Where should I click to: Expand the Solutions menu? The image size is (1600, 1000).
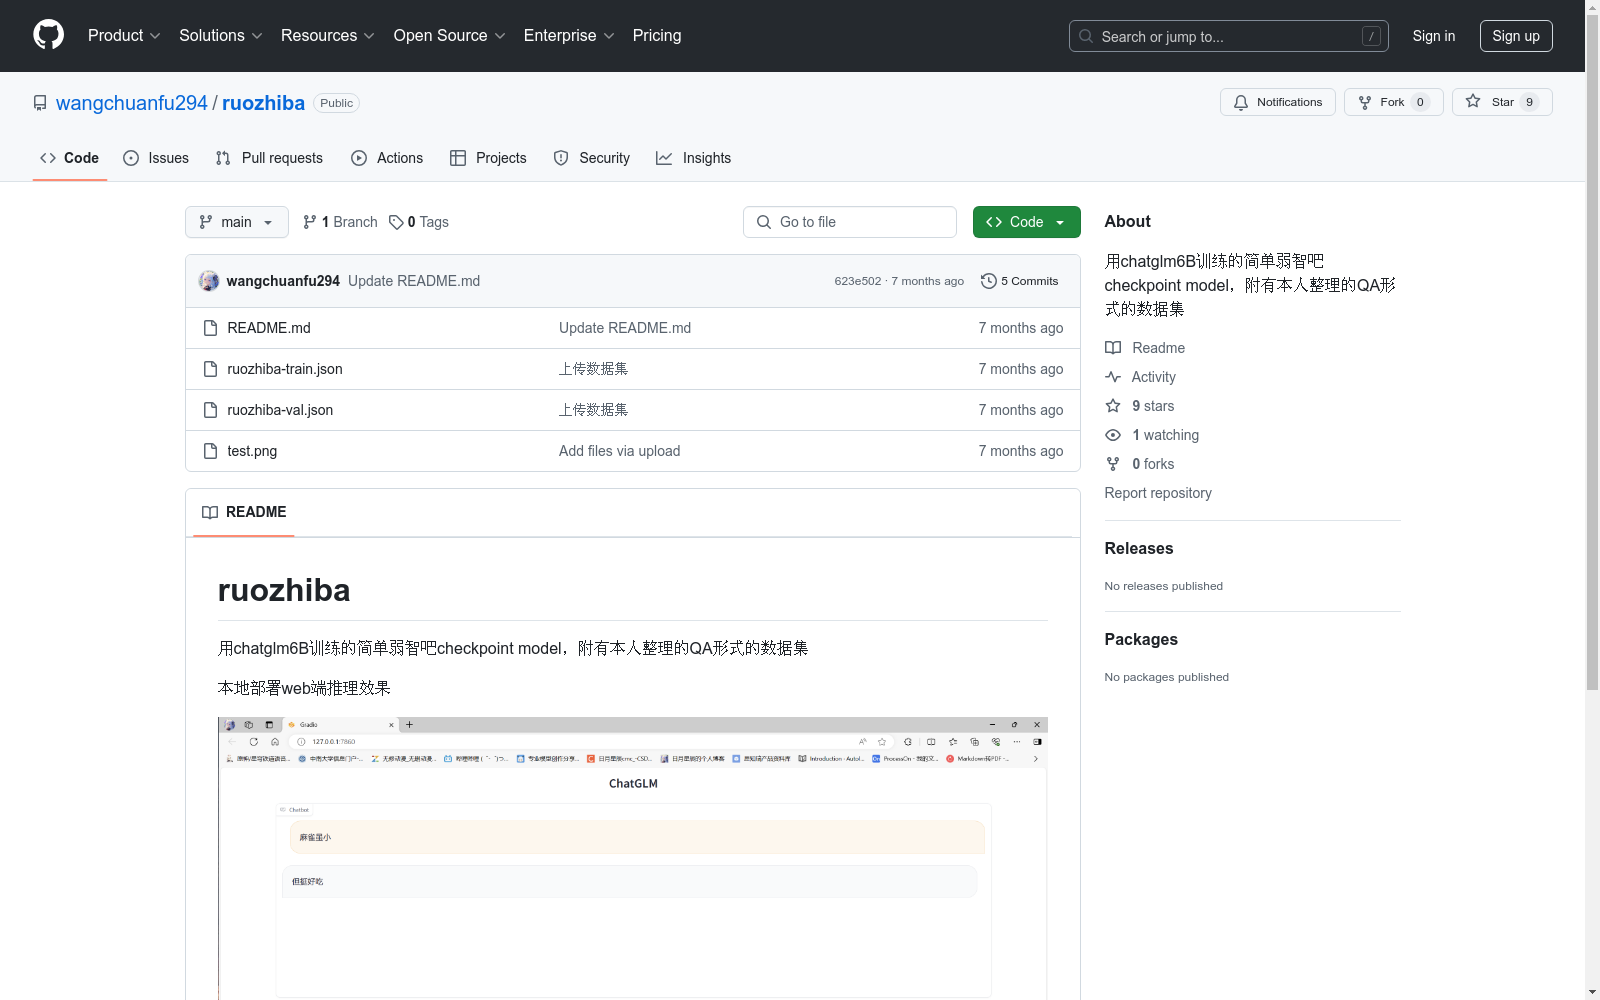221,36
